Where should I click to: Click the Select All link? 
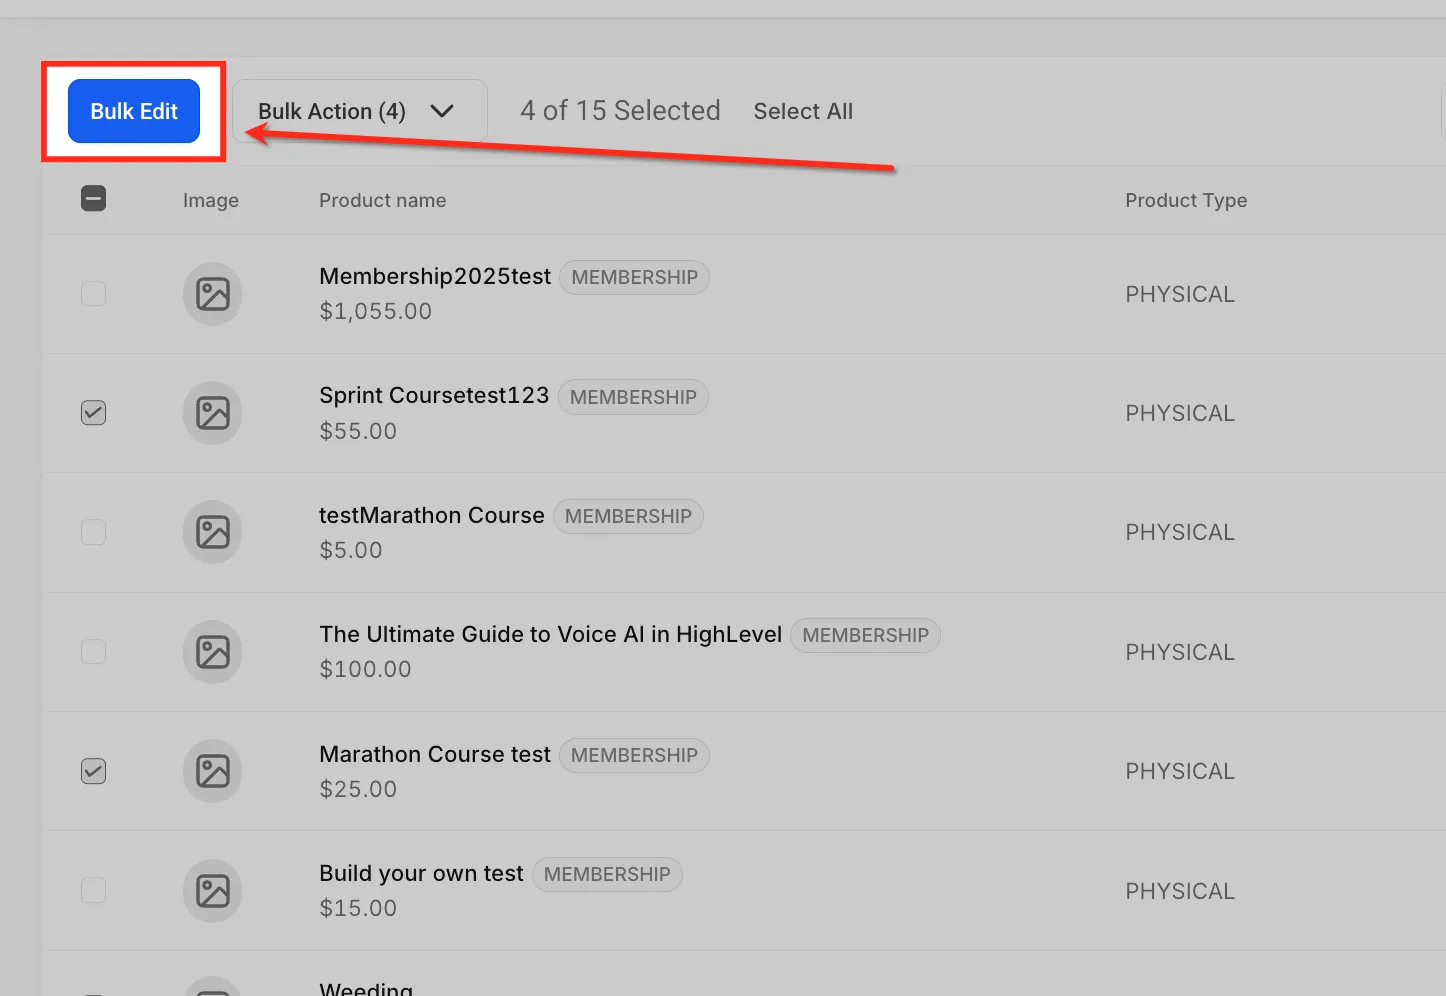pos(803,111)
